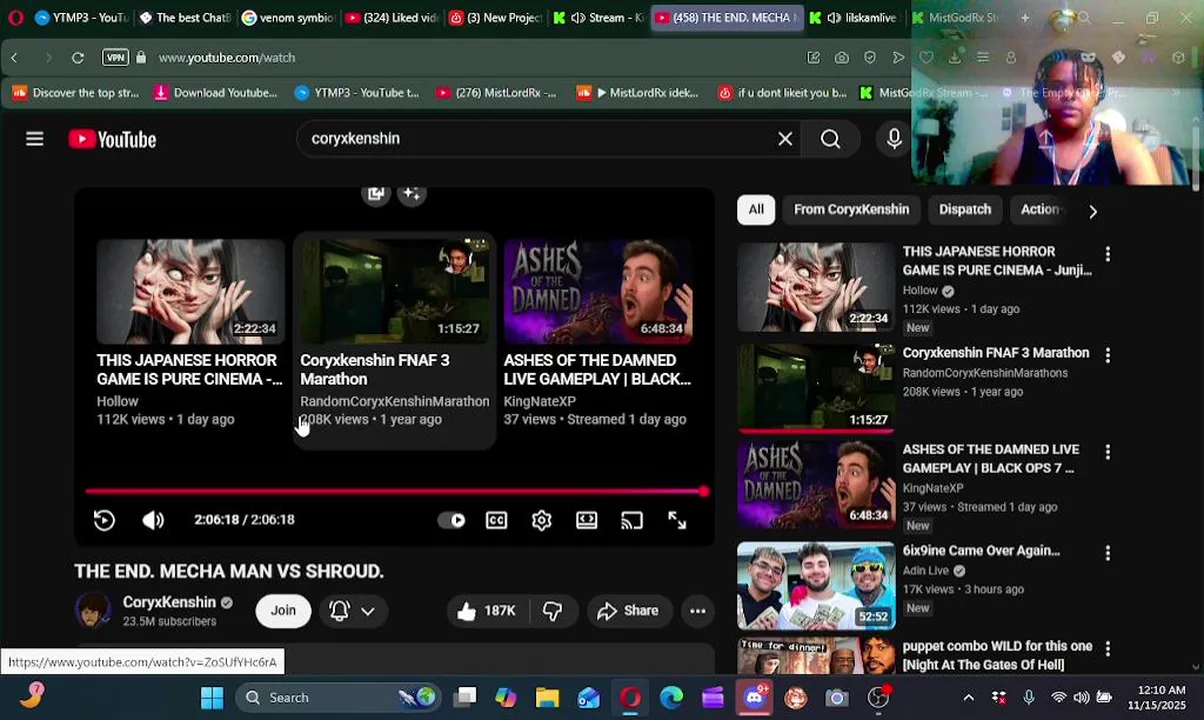The width and height of the screenshot is (1204, 720).
Task: Open Adin Live channel link
Action: (926, 571)
